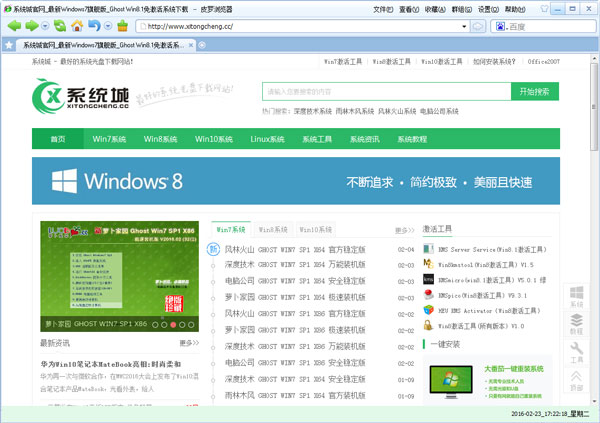Click the 萝卜家园 Ghost Win7 slideshow image
The image size is (600, 423).
119,276
